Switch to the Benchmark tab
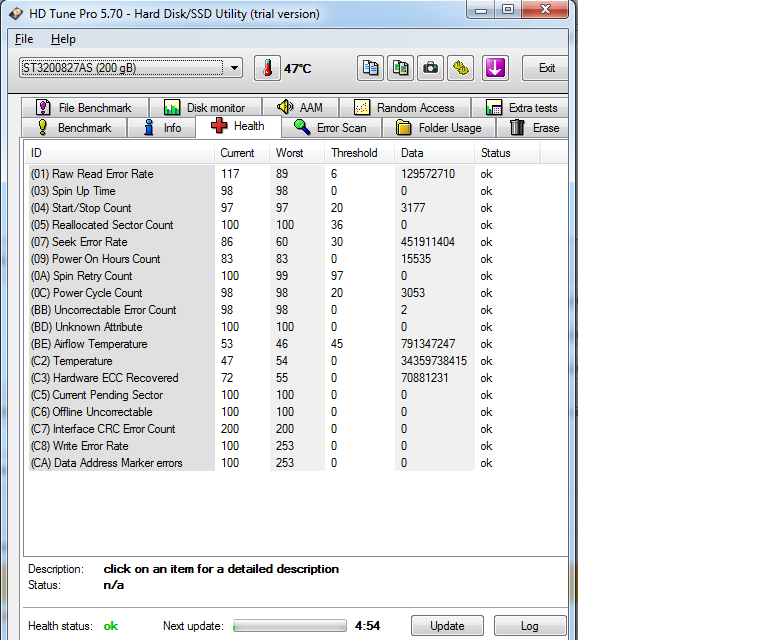Viewport: 768px width, 640px height. pyautogui.click(x=75, y=128)
